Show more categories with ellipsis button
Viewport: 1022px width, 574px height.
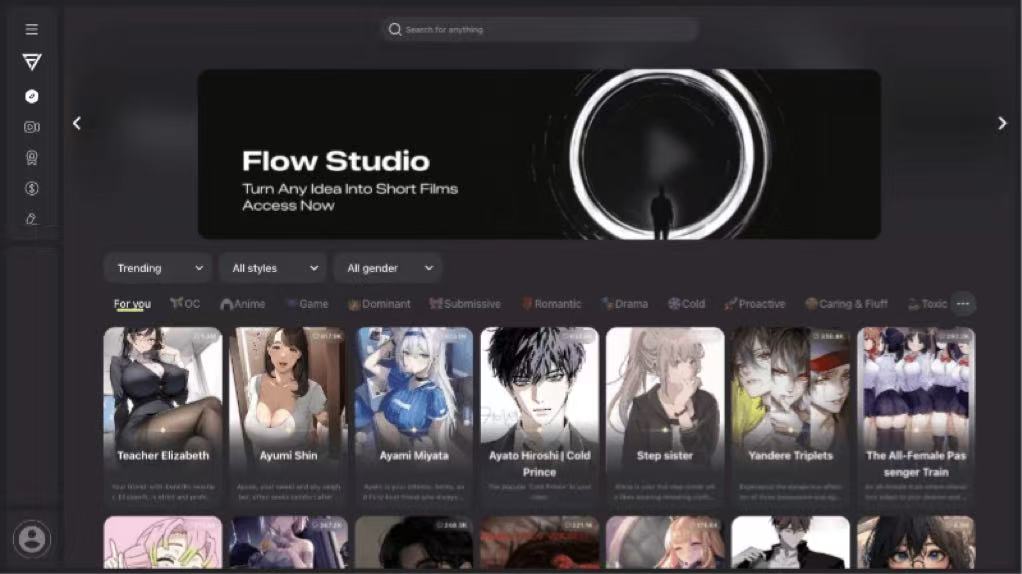click(963, 304)
